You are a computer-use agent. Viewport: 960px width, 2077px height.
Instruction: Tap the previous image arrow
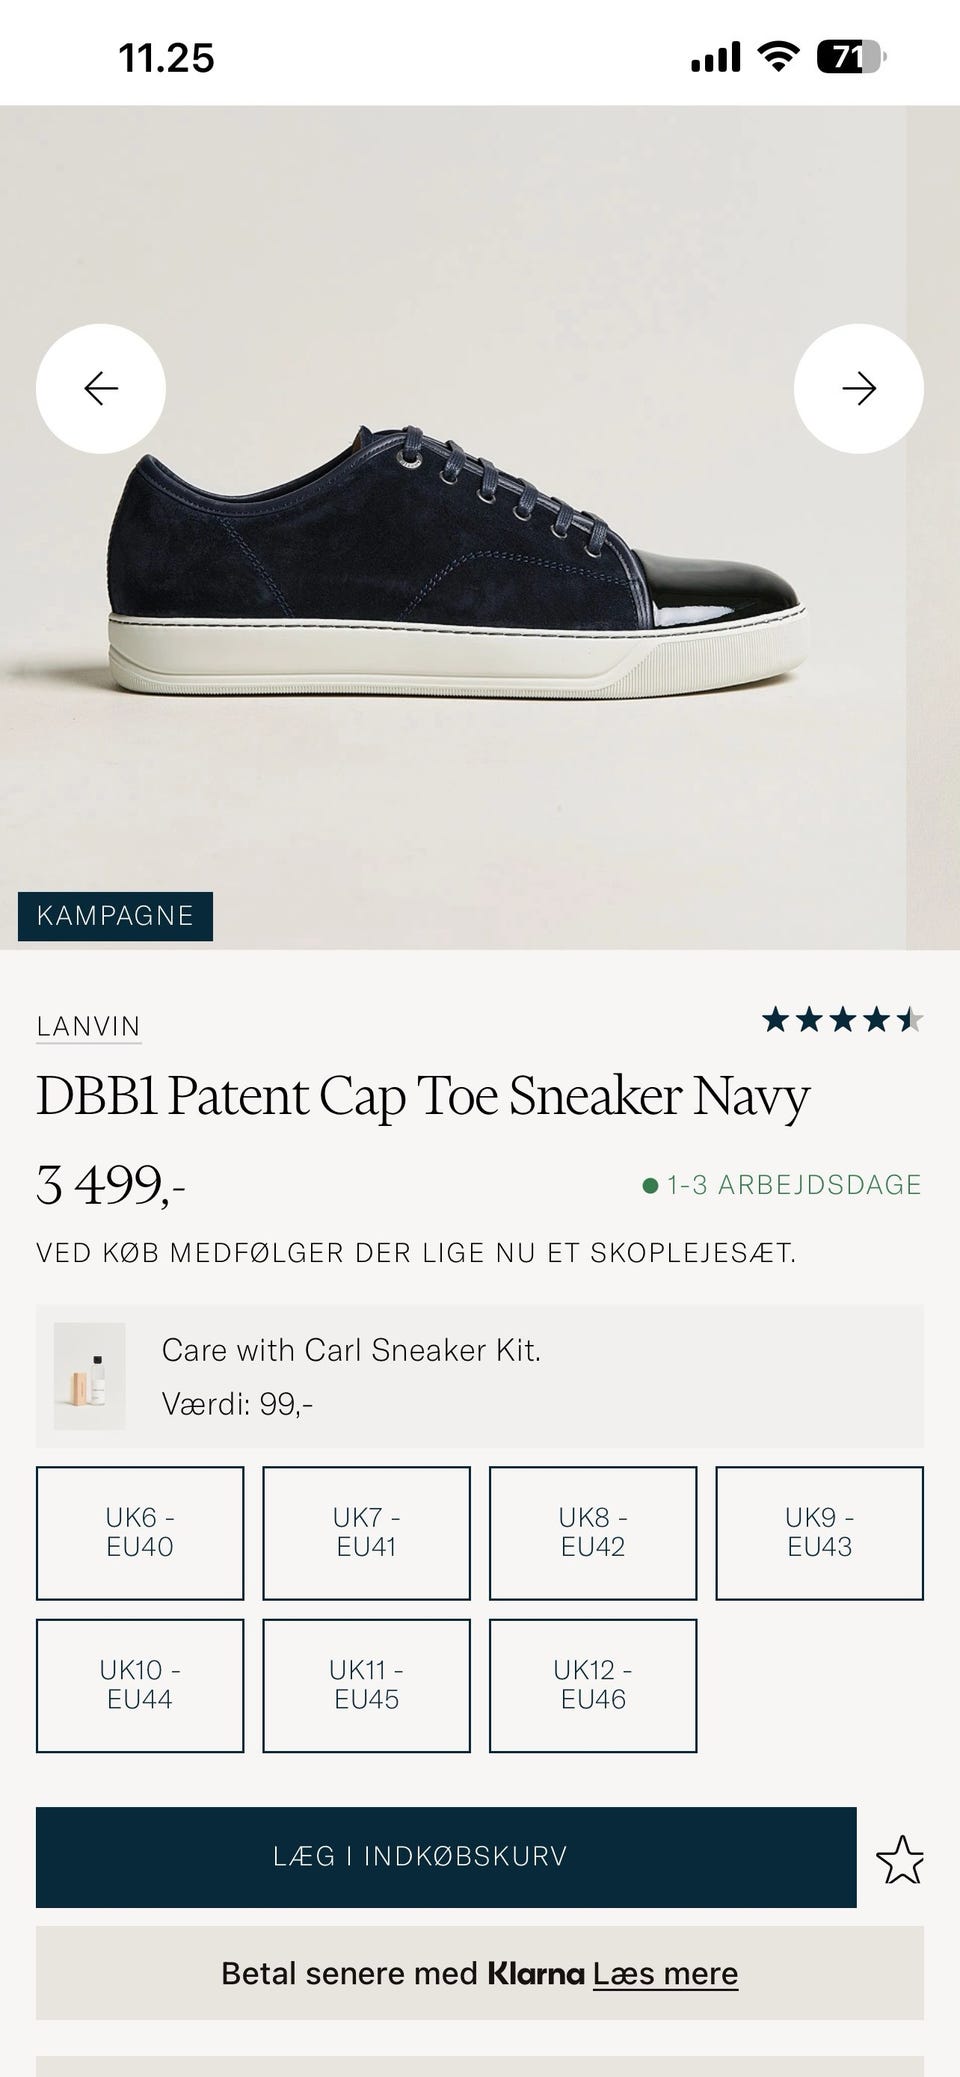click(x=101, y=388)
